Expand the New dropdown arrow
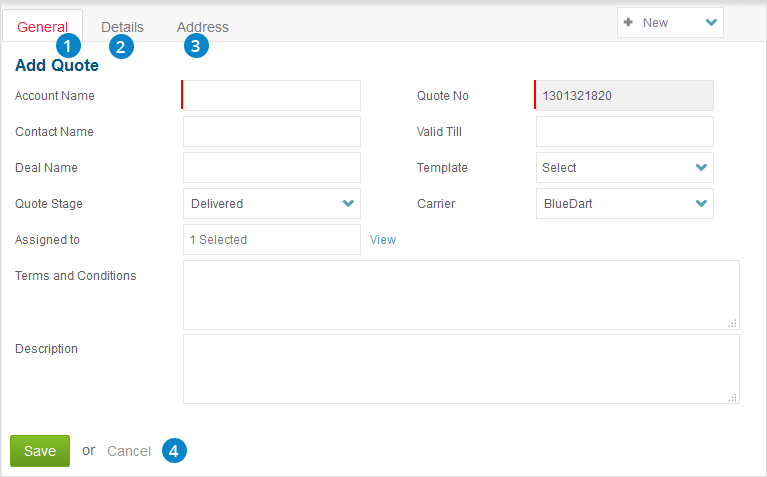 pos(711,23)
